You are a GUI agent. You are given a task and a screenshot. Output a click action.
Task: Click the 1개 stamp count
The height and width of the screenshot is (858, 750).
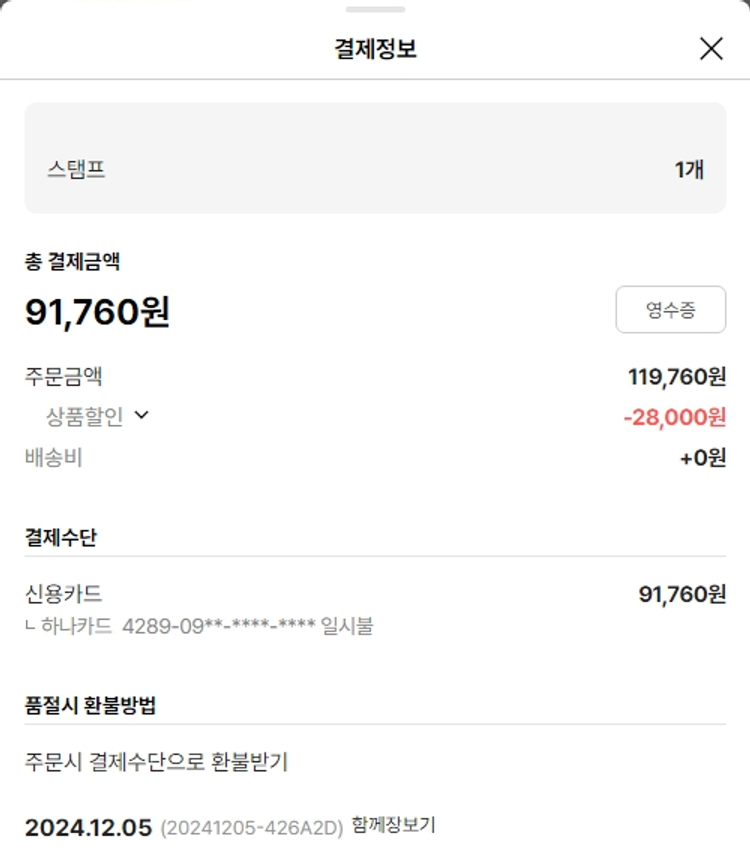689,169
